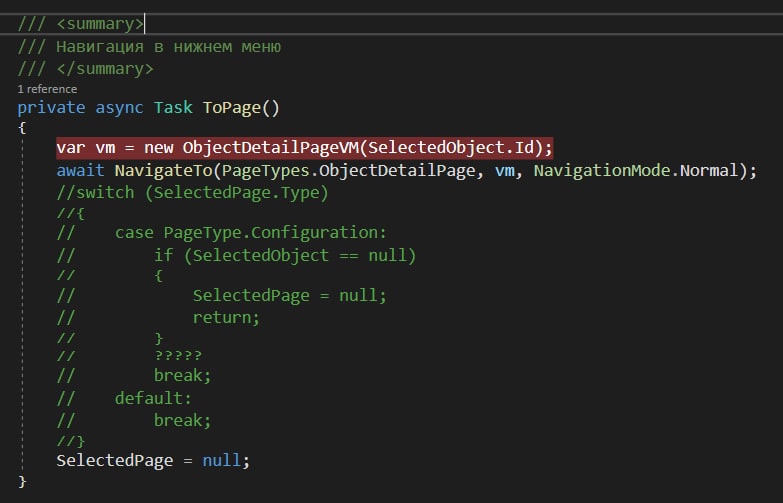Click the 'NavigateTo' method call
The height and width of the screenshot is (503, 783).
(x=163, y=170)
